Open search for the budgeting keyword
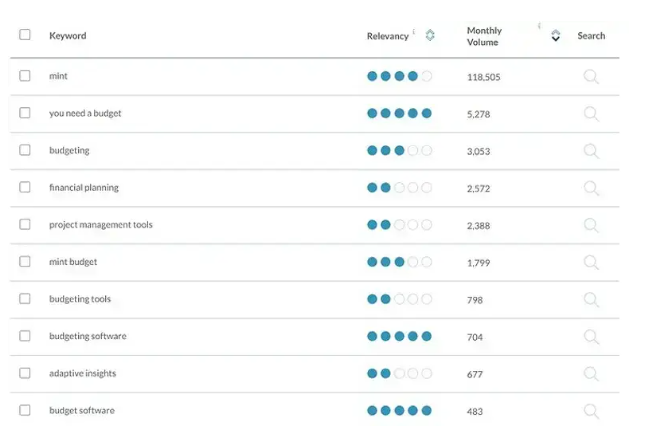 591,151
